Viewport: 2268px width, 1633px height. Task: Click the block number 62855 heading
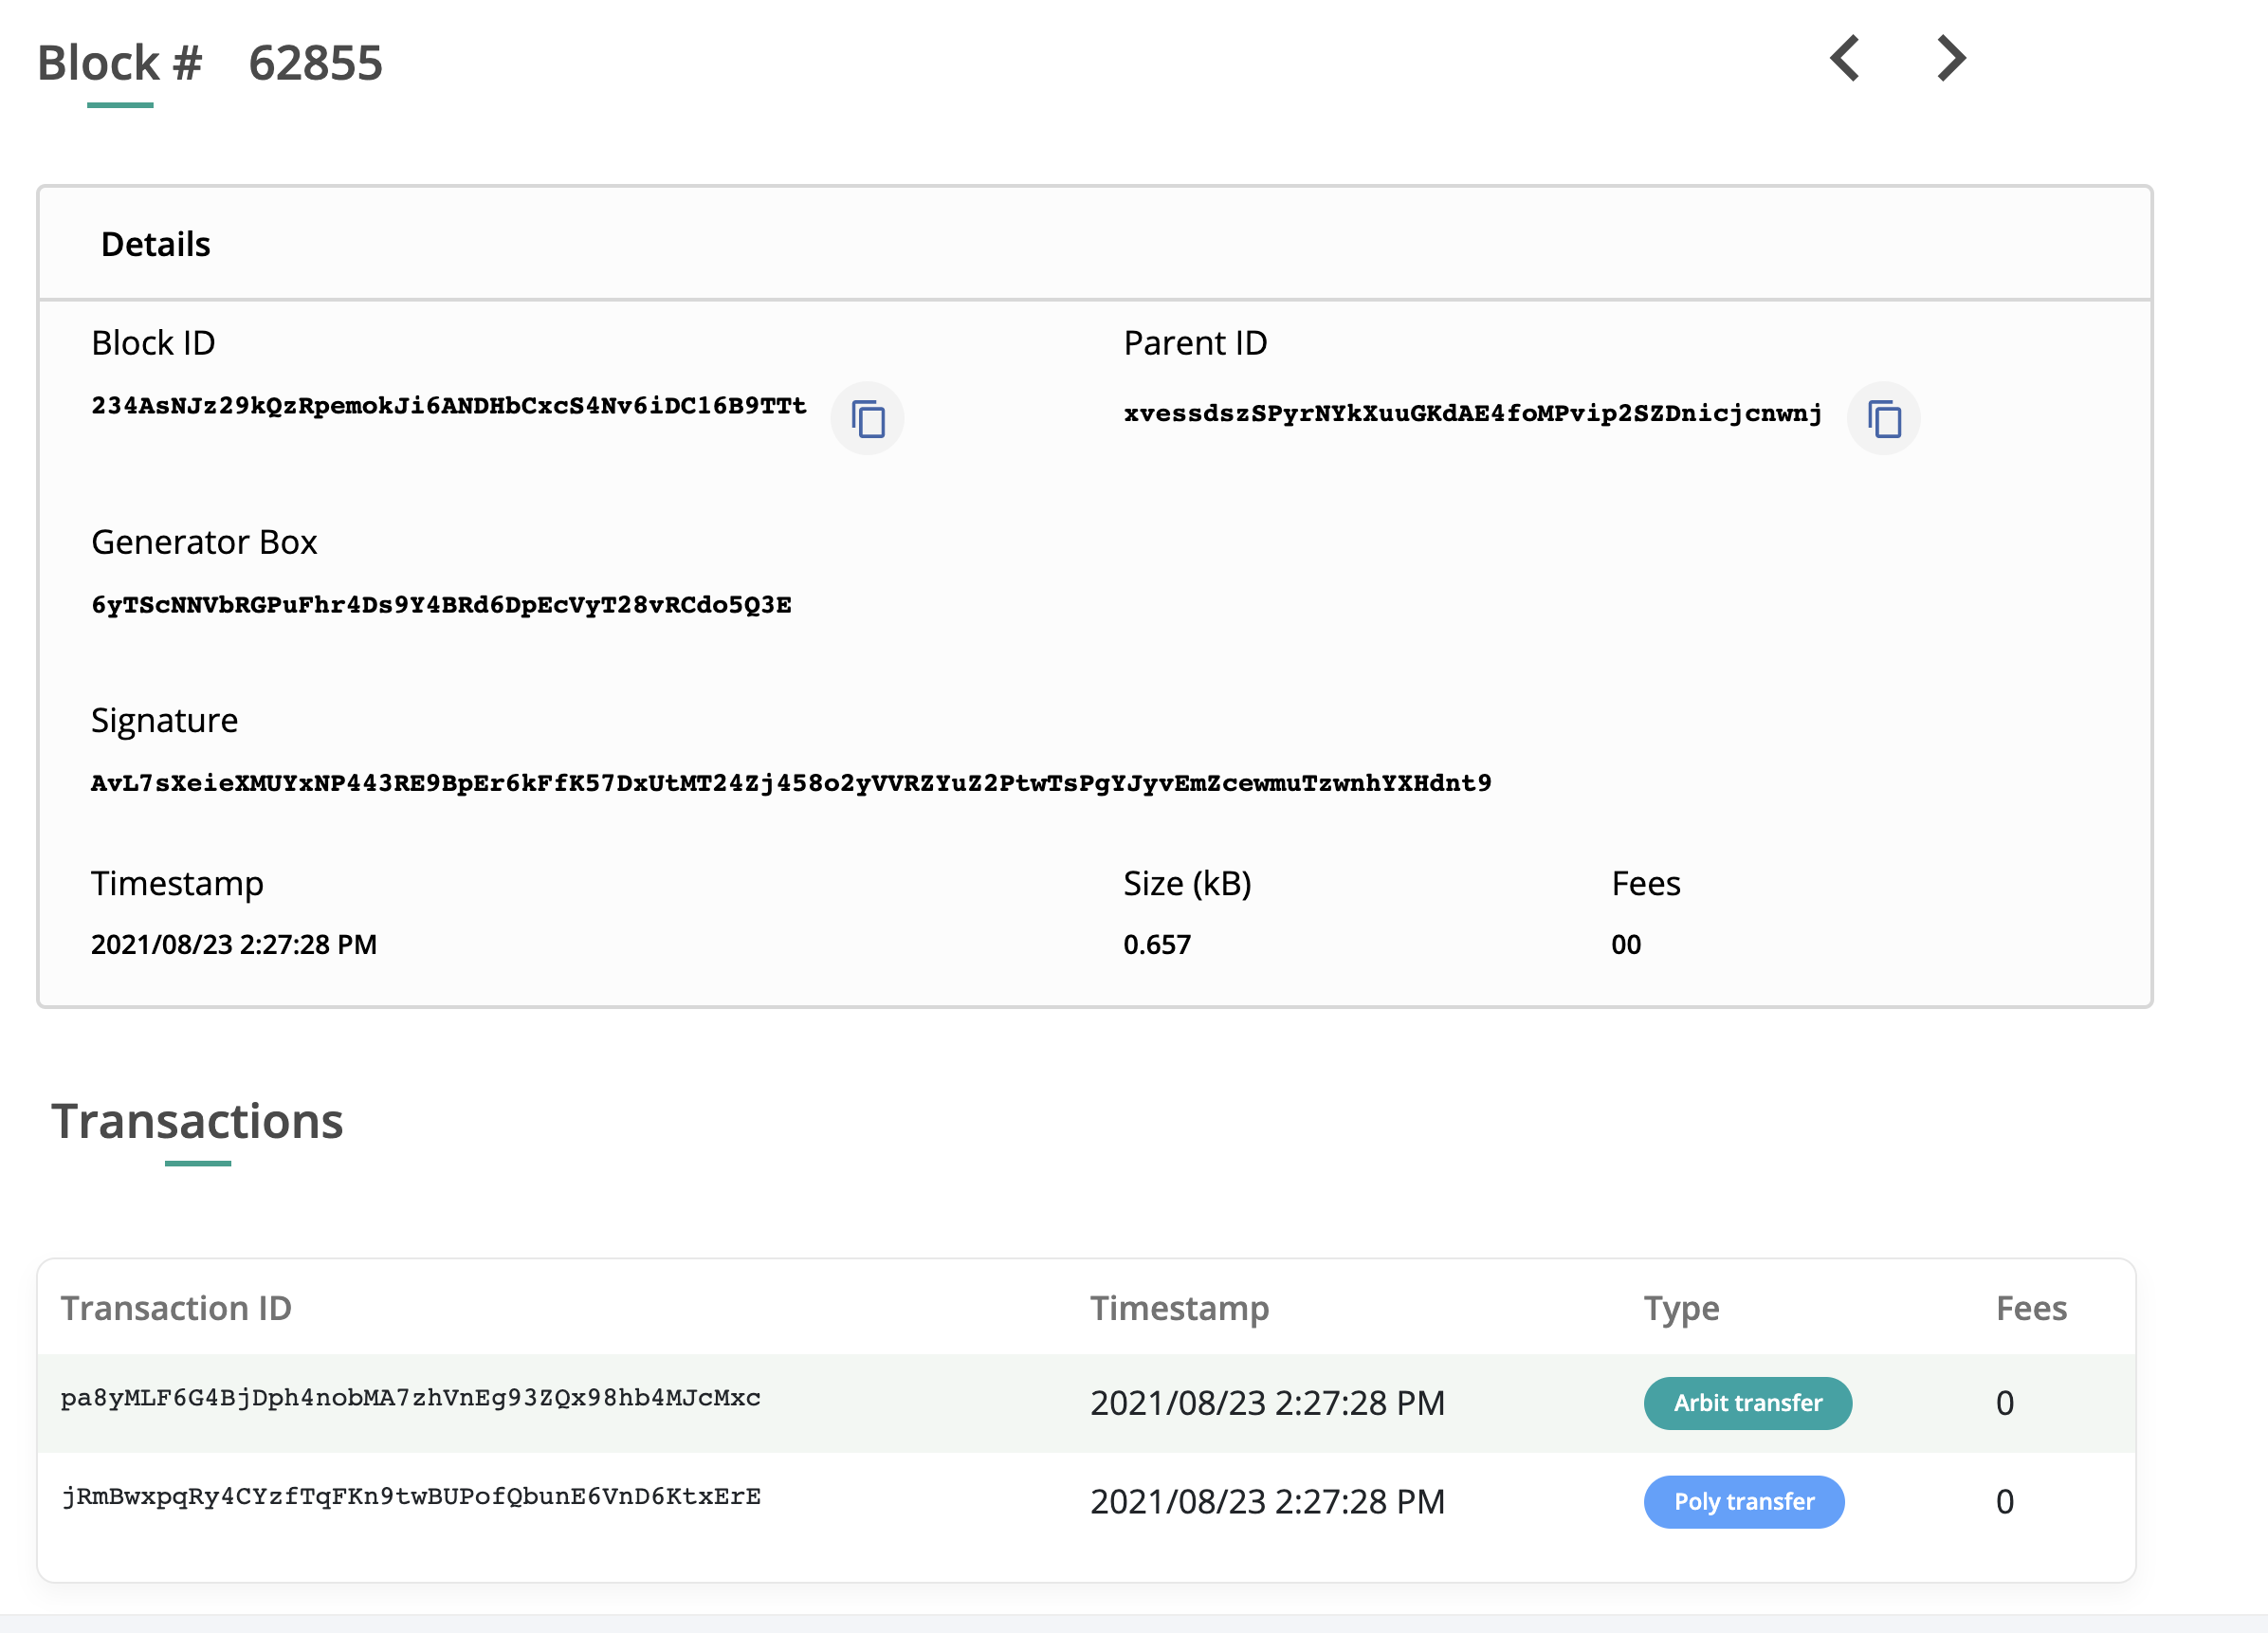tap(315, 63)
